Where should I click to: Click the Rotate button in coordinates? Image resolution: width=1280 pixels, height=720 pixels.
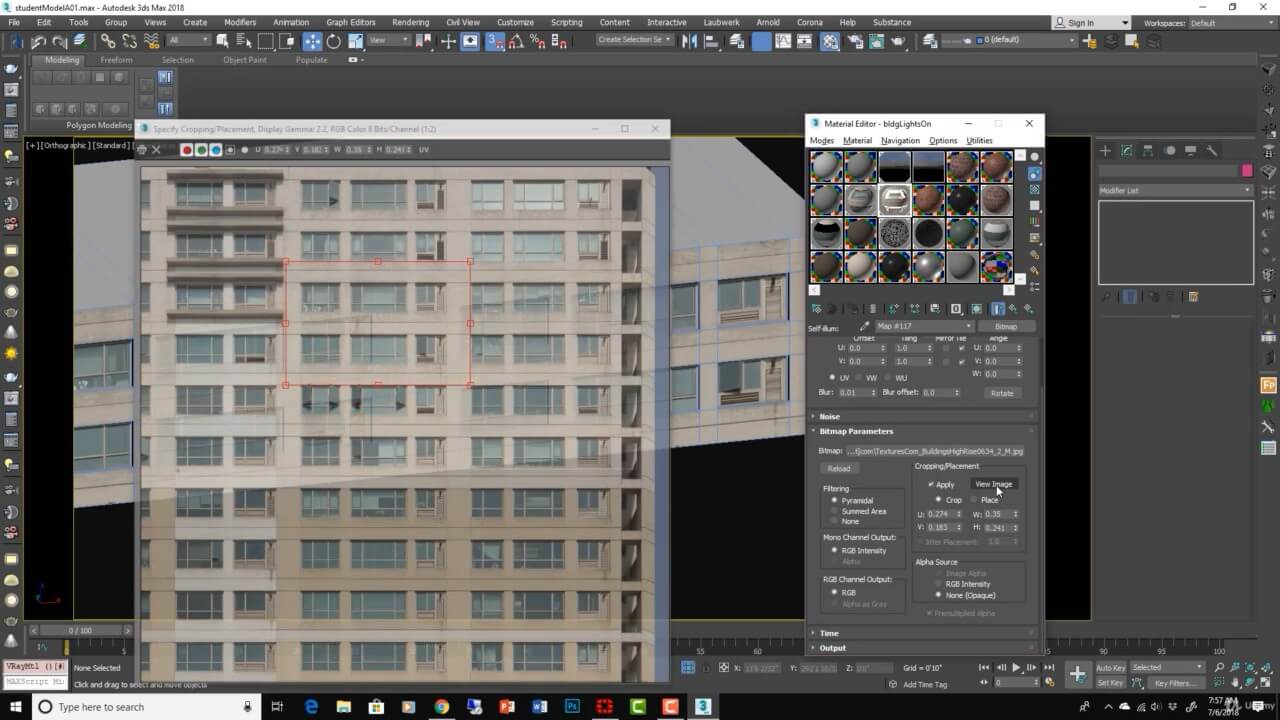coord(1002,393)
